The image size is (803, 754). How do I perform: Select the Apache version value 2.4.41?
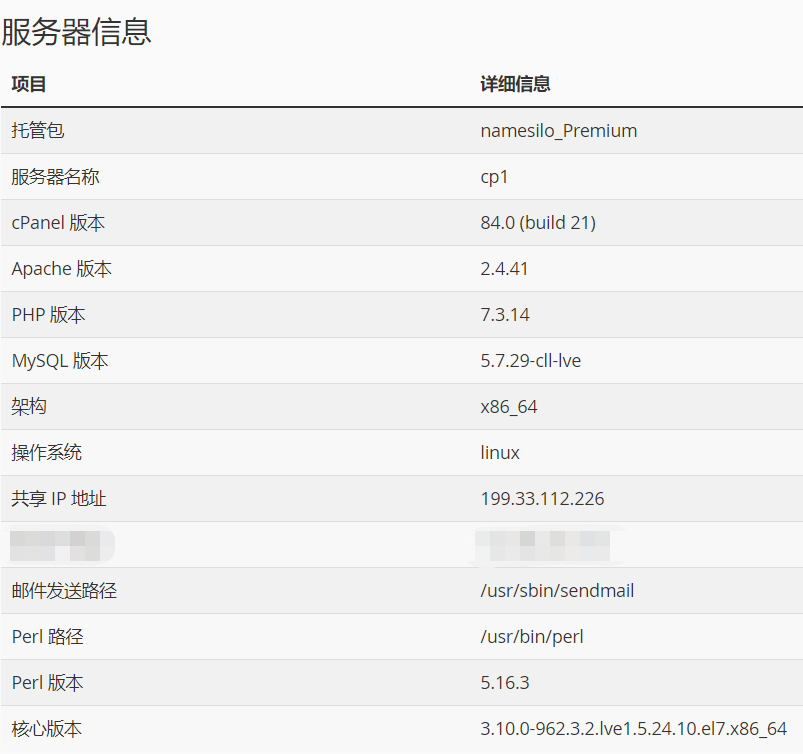504,269
